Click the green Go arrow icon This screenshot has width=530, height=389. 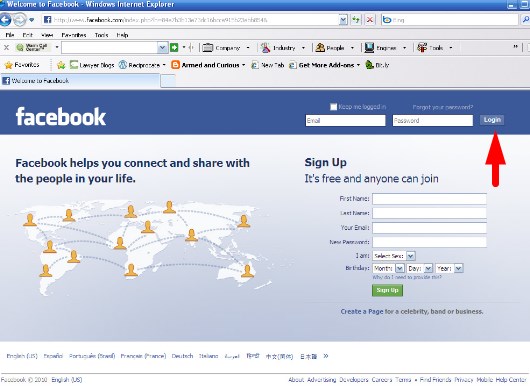(174, 48)
